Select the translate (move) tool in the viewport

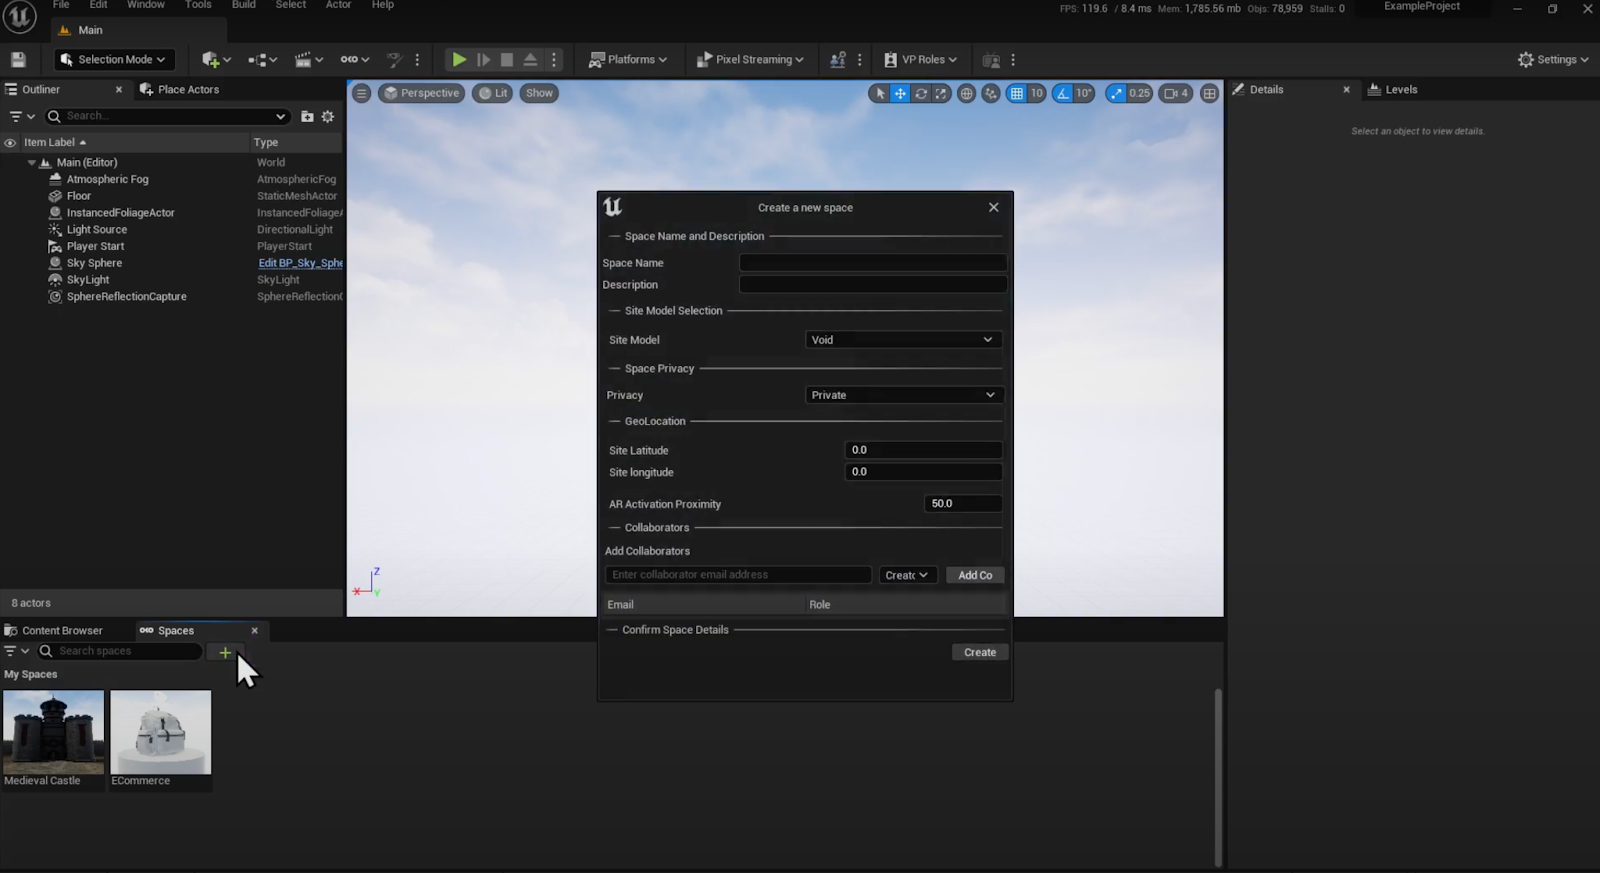[x=900, y=93]
